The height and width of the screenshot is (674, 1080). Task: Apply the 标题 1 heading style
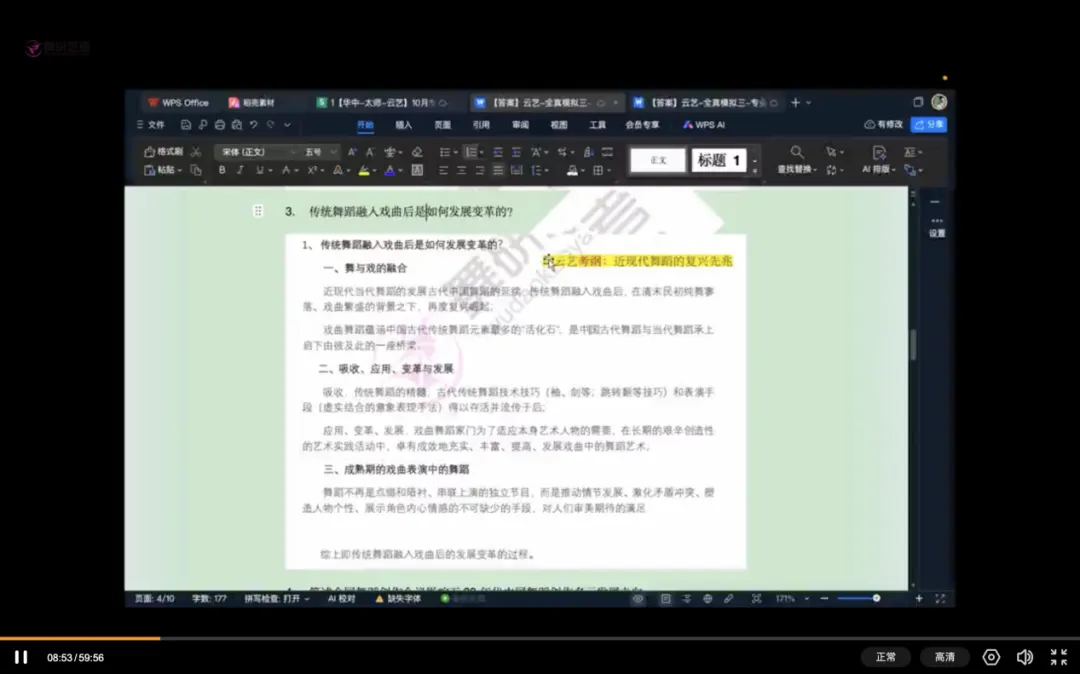coord(719,160)
